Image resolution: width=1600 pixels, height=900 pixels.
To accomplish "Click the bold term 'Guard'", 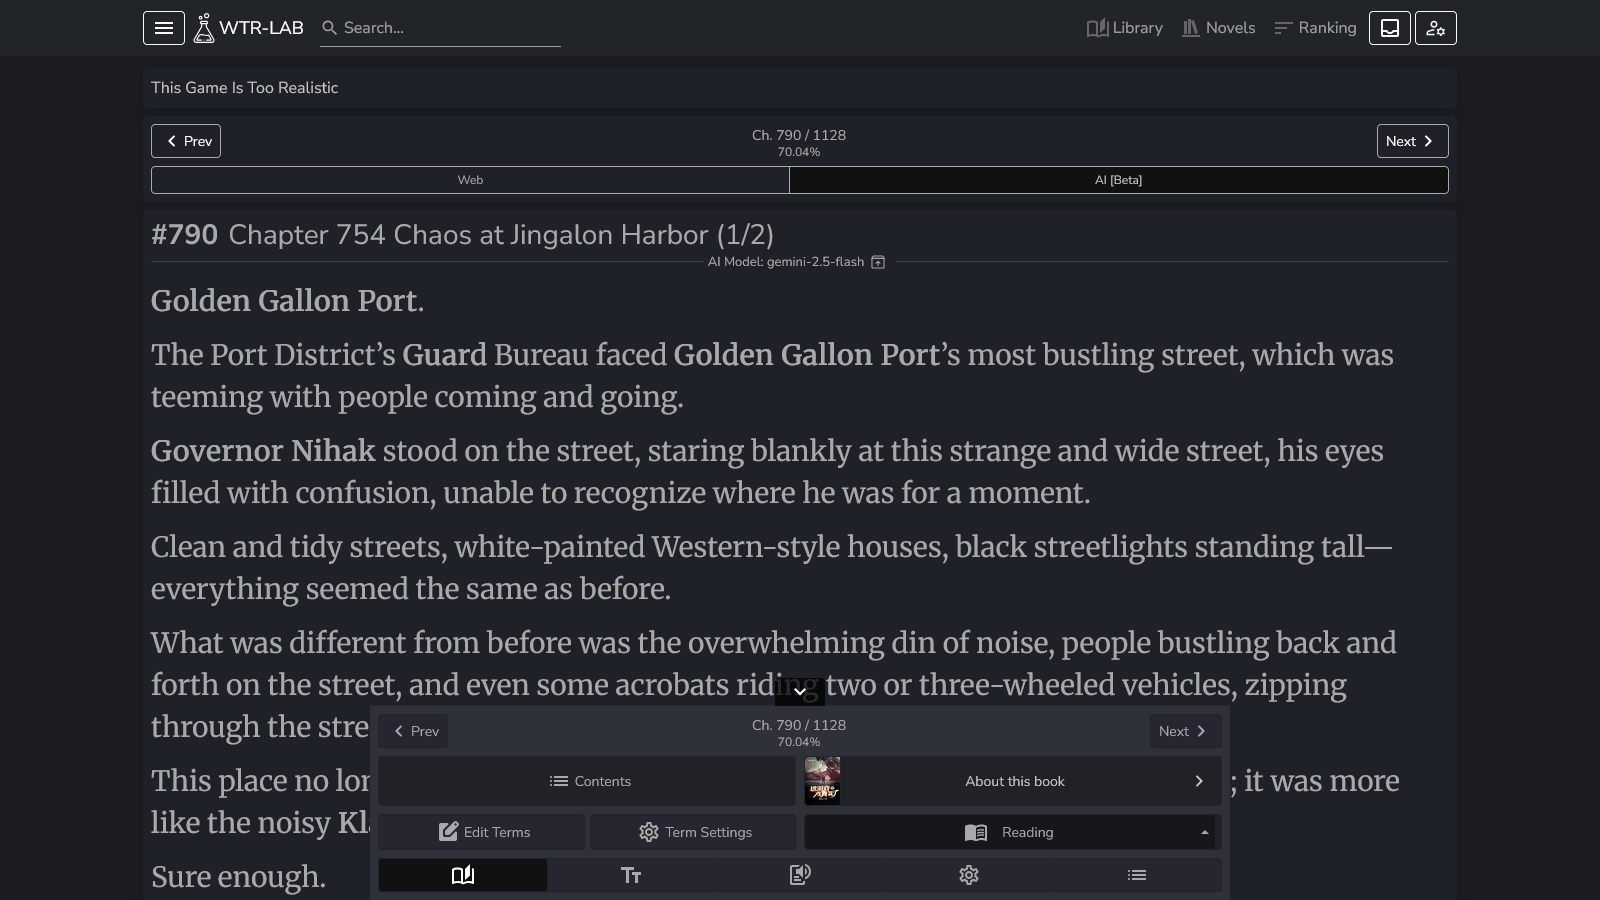I will 444,355.
